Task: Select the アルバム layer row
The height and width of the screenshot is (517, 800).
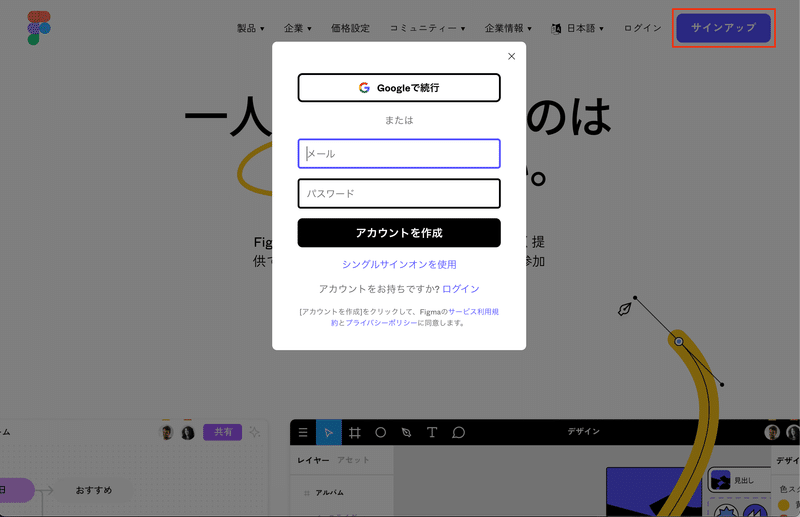Action: coord(329,493)
